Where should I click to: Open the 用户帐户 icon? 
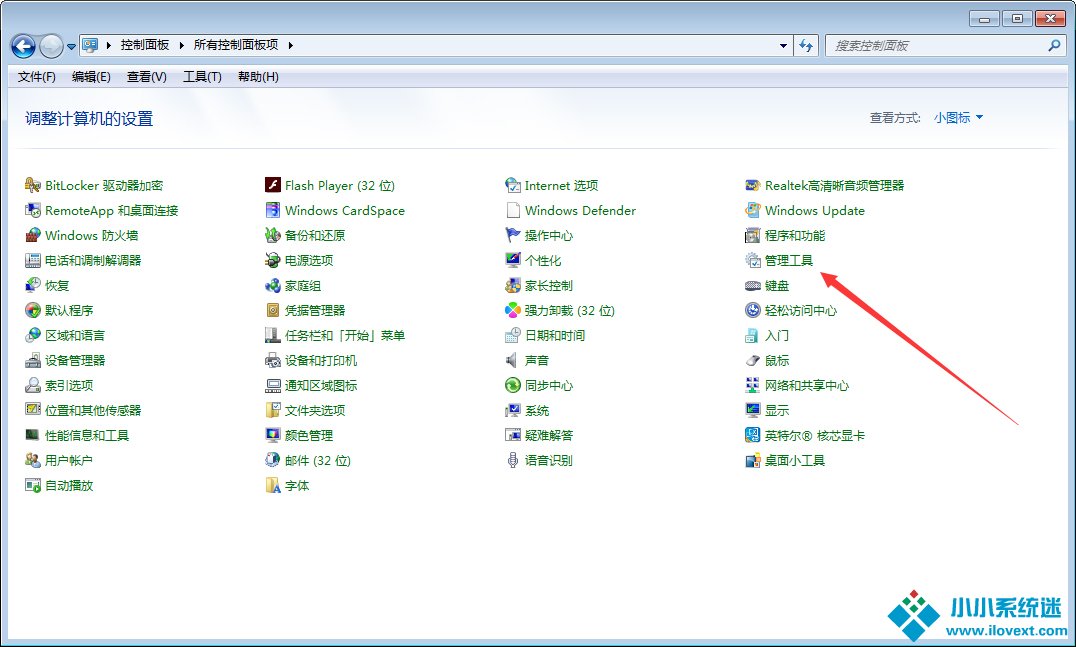pos(33,460)
